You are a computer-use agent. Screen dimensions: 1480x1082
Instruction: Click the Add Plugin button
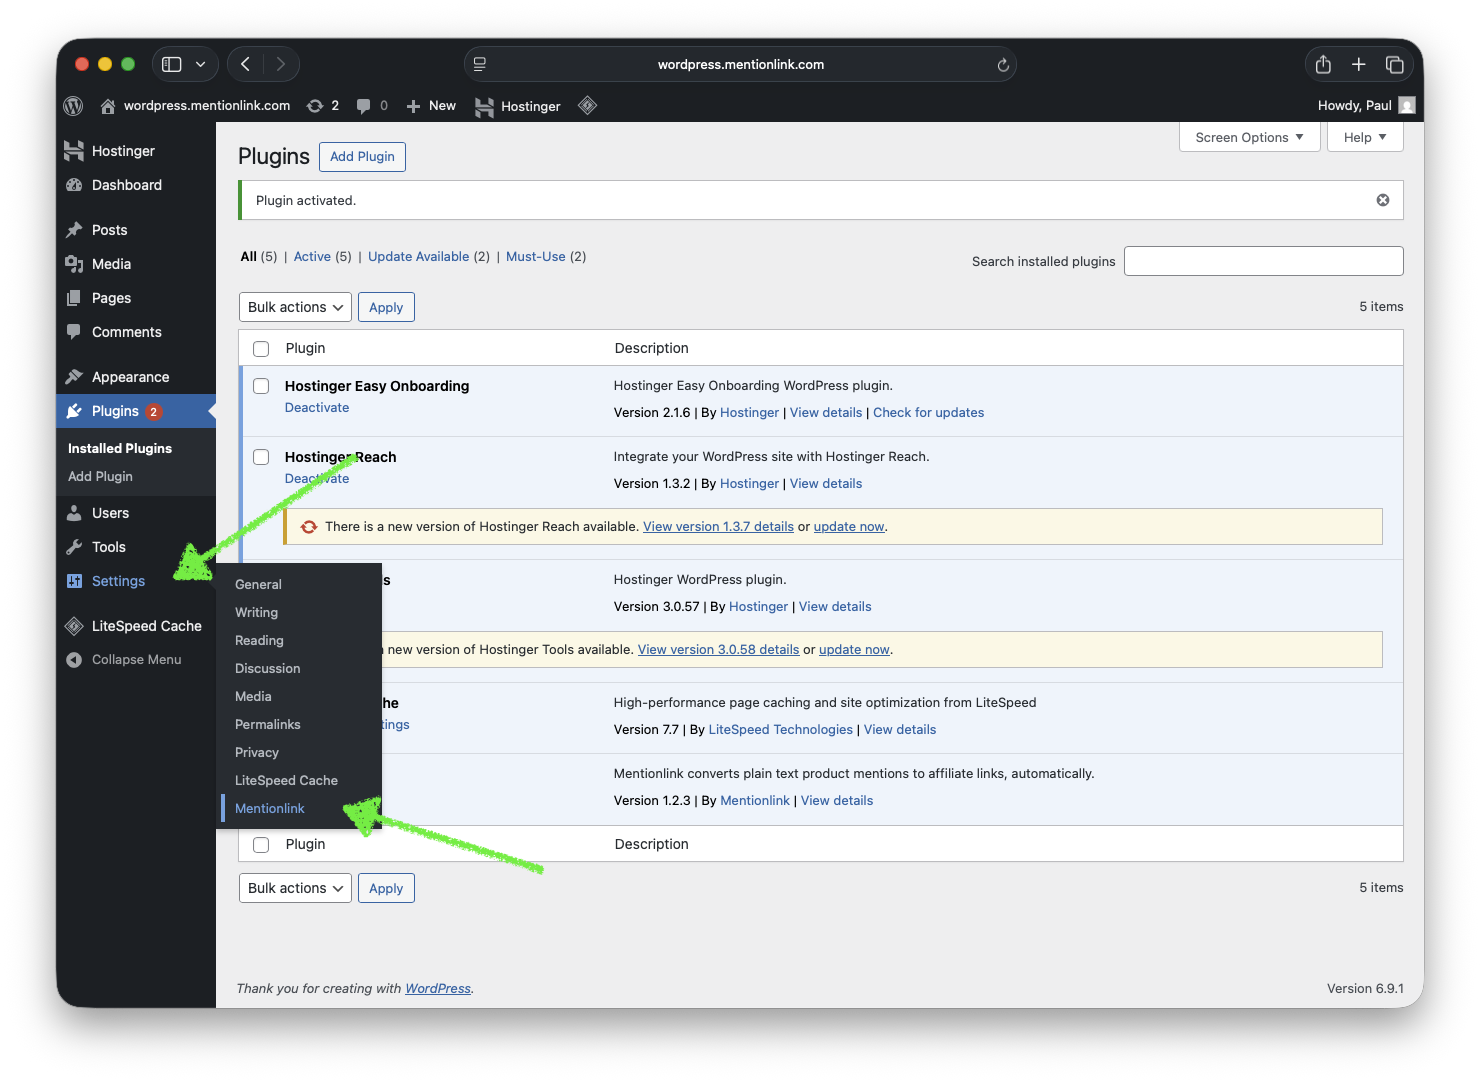click(362, 157)
